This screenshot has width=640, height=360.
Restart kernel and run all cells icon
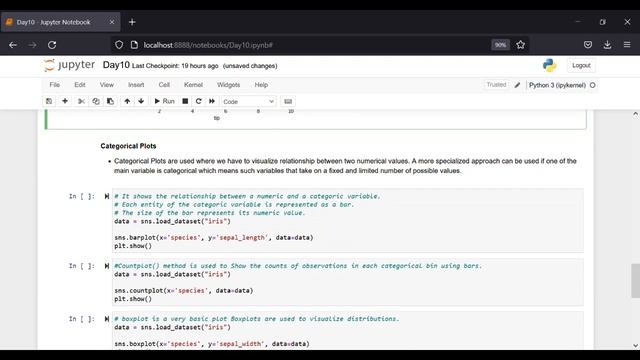point(212,101)
